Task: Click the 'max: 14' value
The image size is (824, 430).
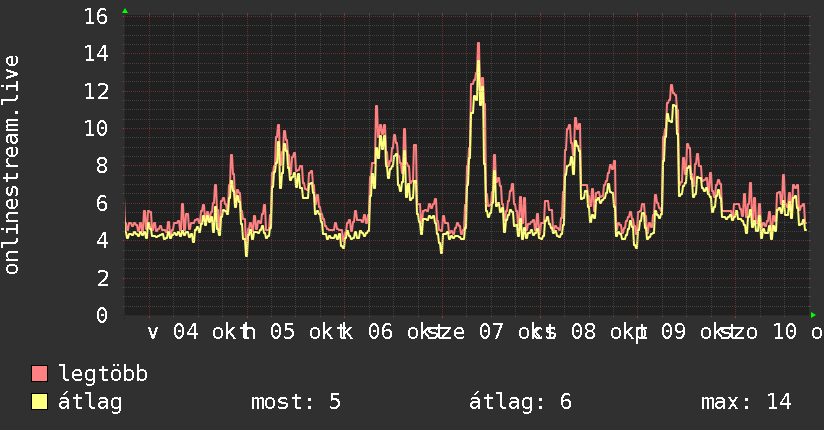Action: pos(746,402)
